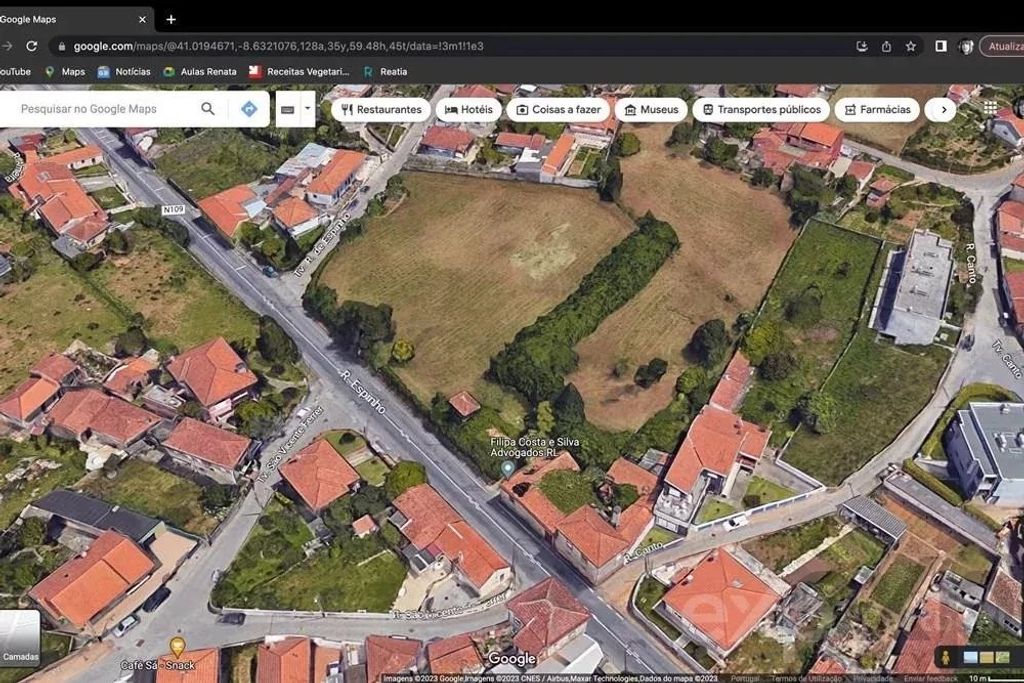This screenshot has width=1024, height=683.
Task: Click the install app icon in address bar
Action: coord(862,46)
